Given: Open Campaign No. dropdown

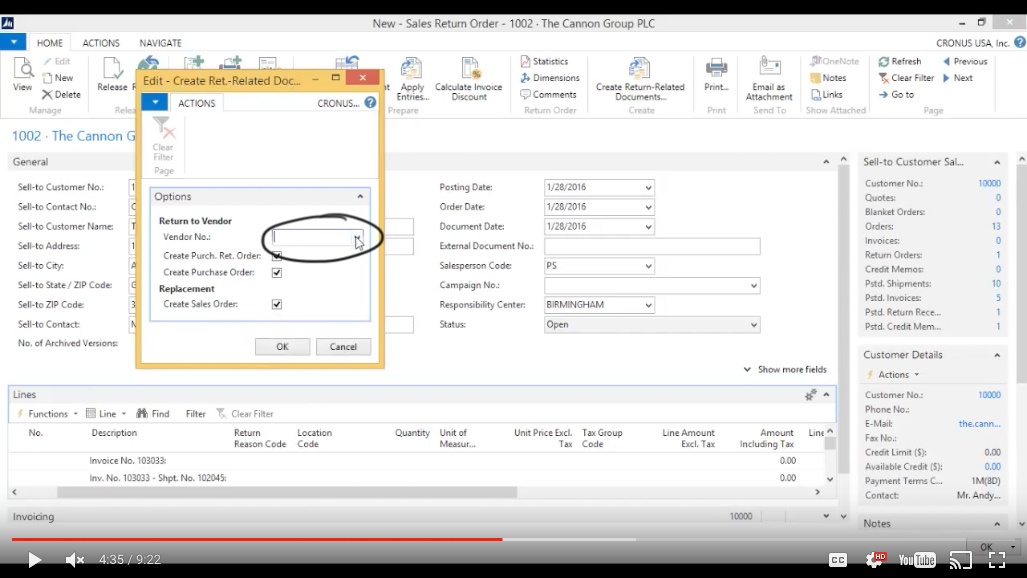Looking at the screenshot, I should coord(753,286).
